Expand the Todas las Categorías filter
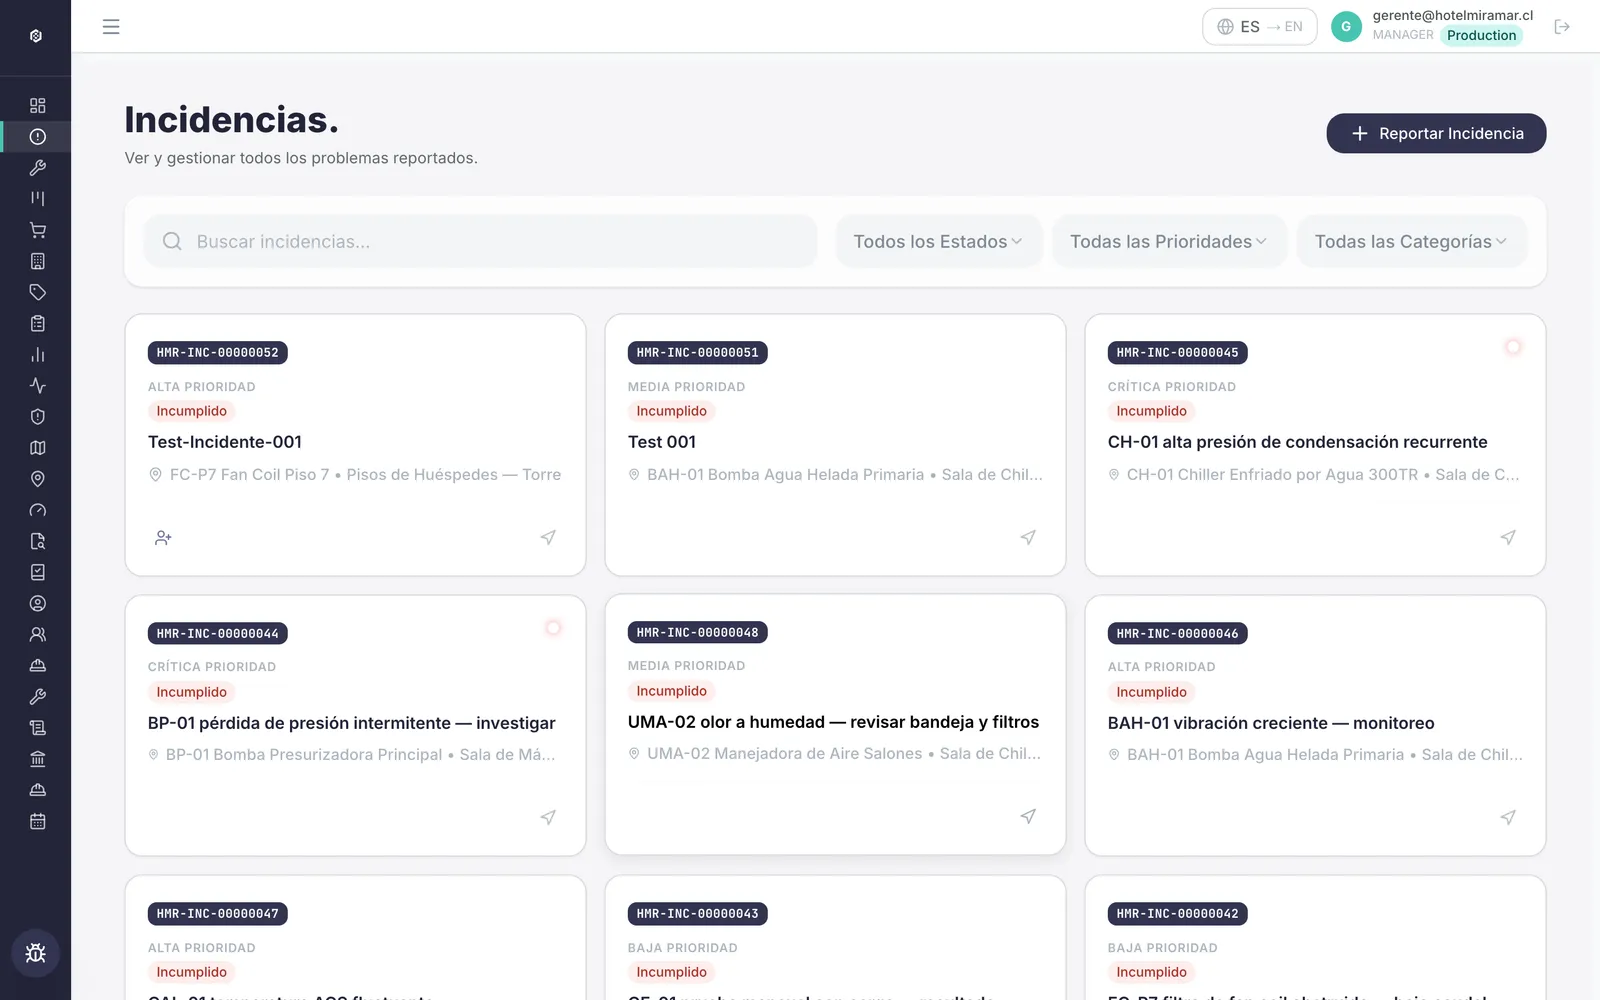This screenshot has height=1000, width=1600. 1411,242
